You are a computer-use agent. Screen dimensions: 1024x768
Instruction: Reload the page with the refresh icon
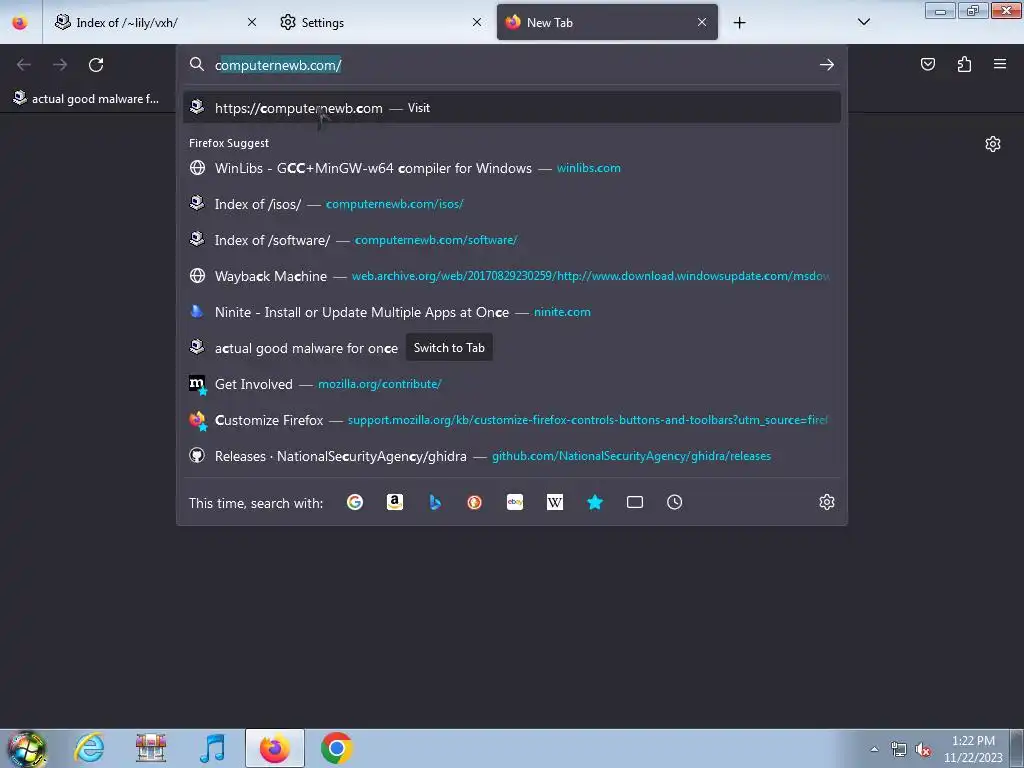point(96,65)
